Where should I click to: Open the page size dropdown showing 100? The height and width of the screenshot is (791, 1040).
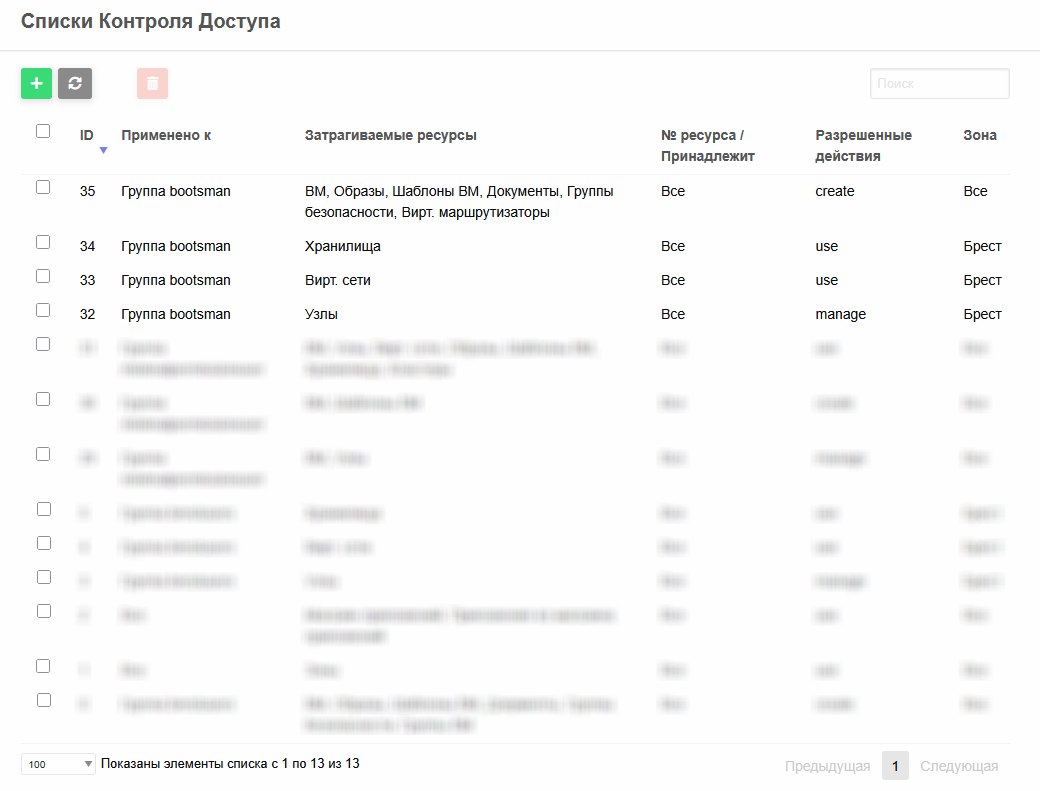pos(58,764)
